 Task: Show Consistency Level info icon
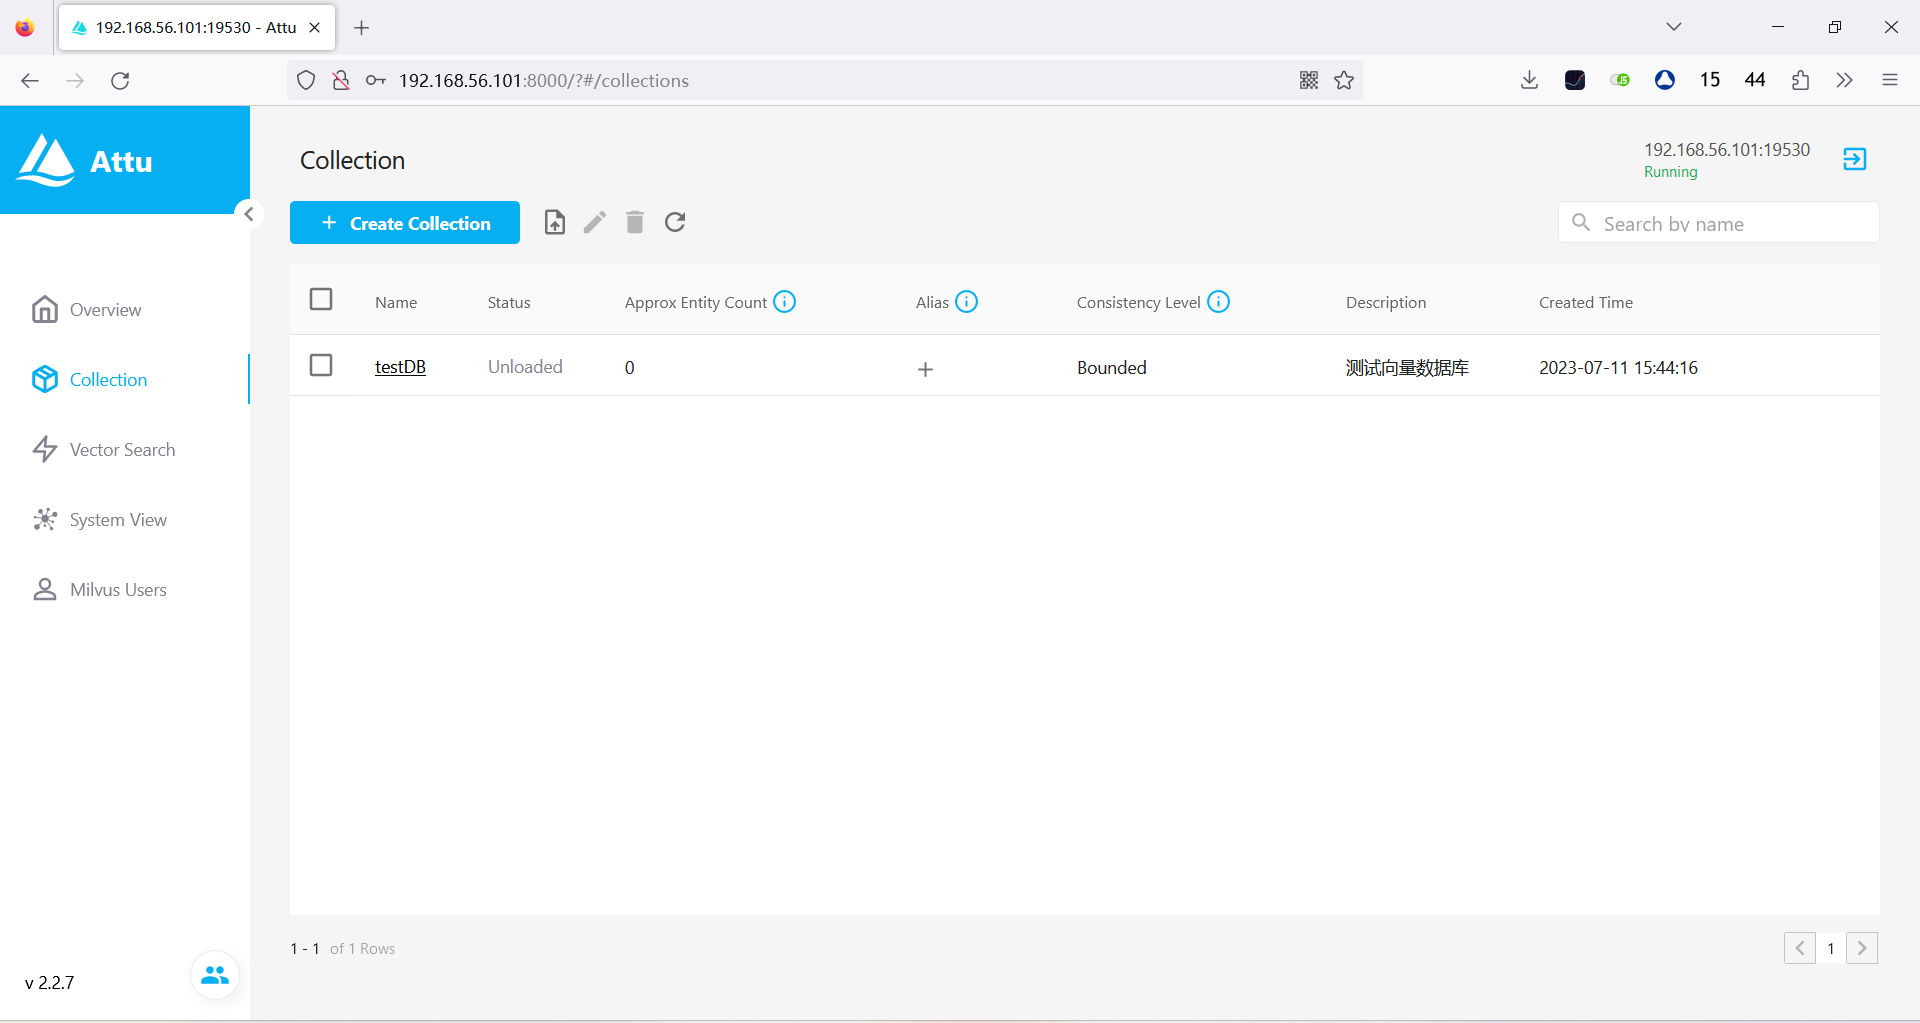tap(1218, 301)
